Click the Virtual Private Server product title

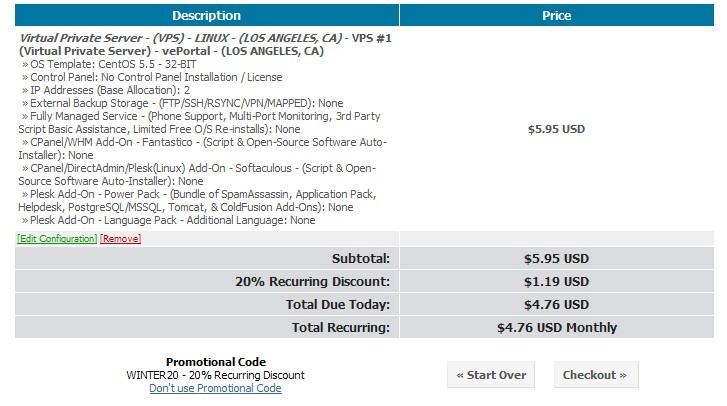[205, 44]
